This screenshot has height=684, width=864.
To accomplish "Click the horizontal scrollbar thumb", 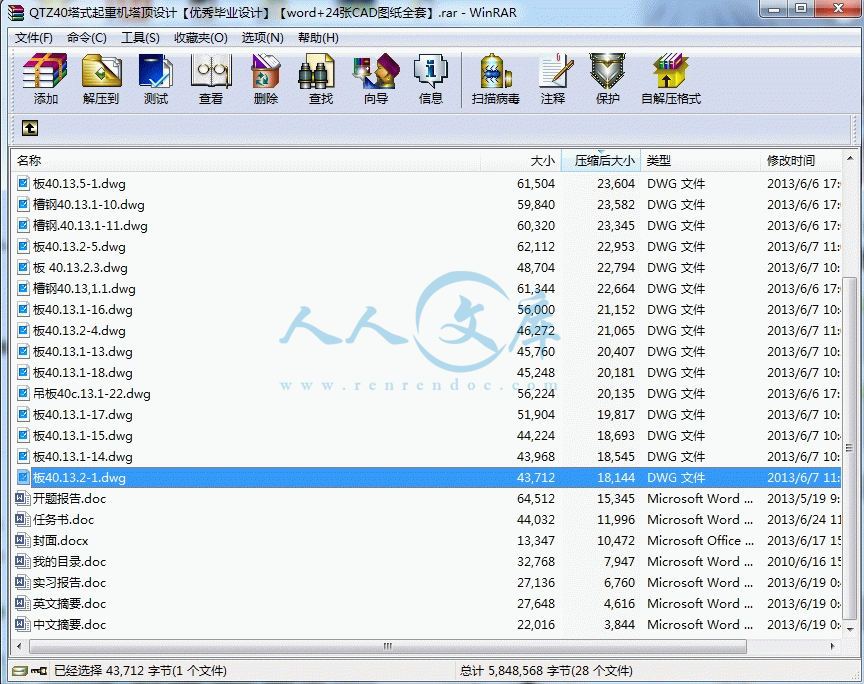I will [x=387, y=646].
